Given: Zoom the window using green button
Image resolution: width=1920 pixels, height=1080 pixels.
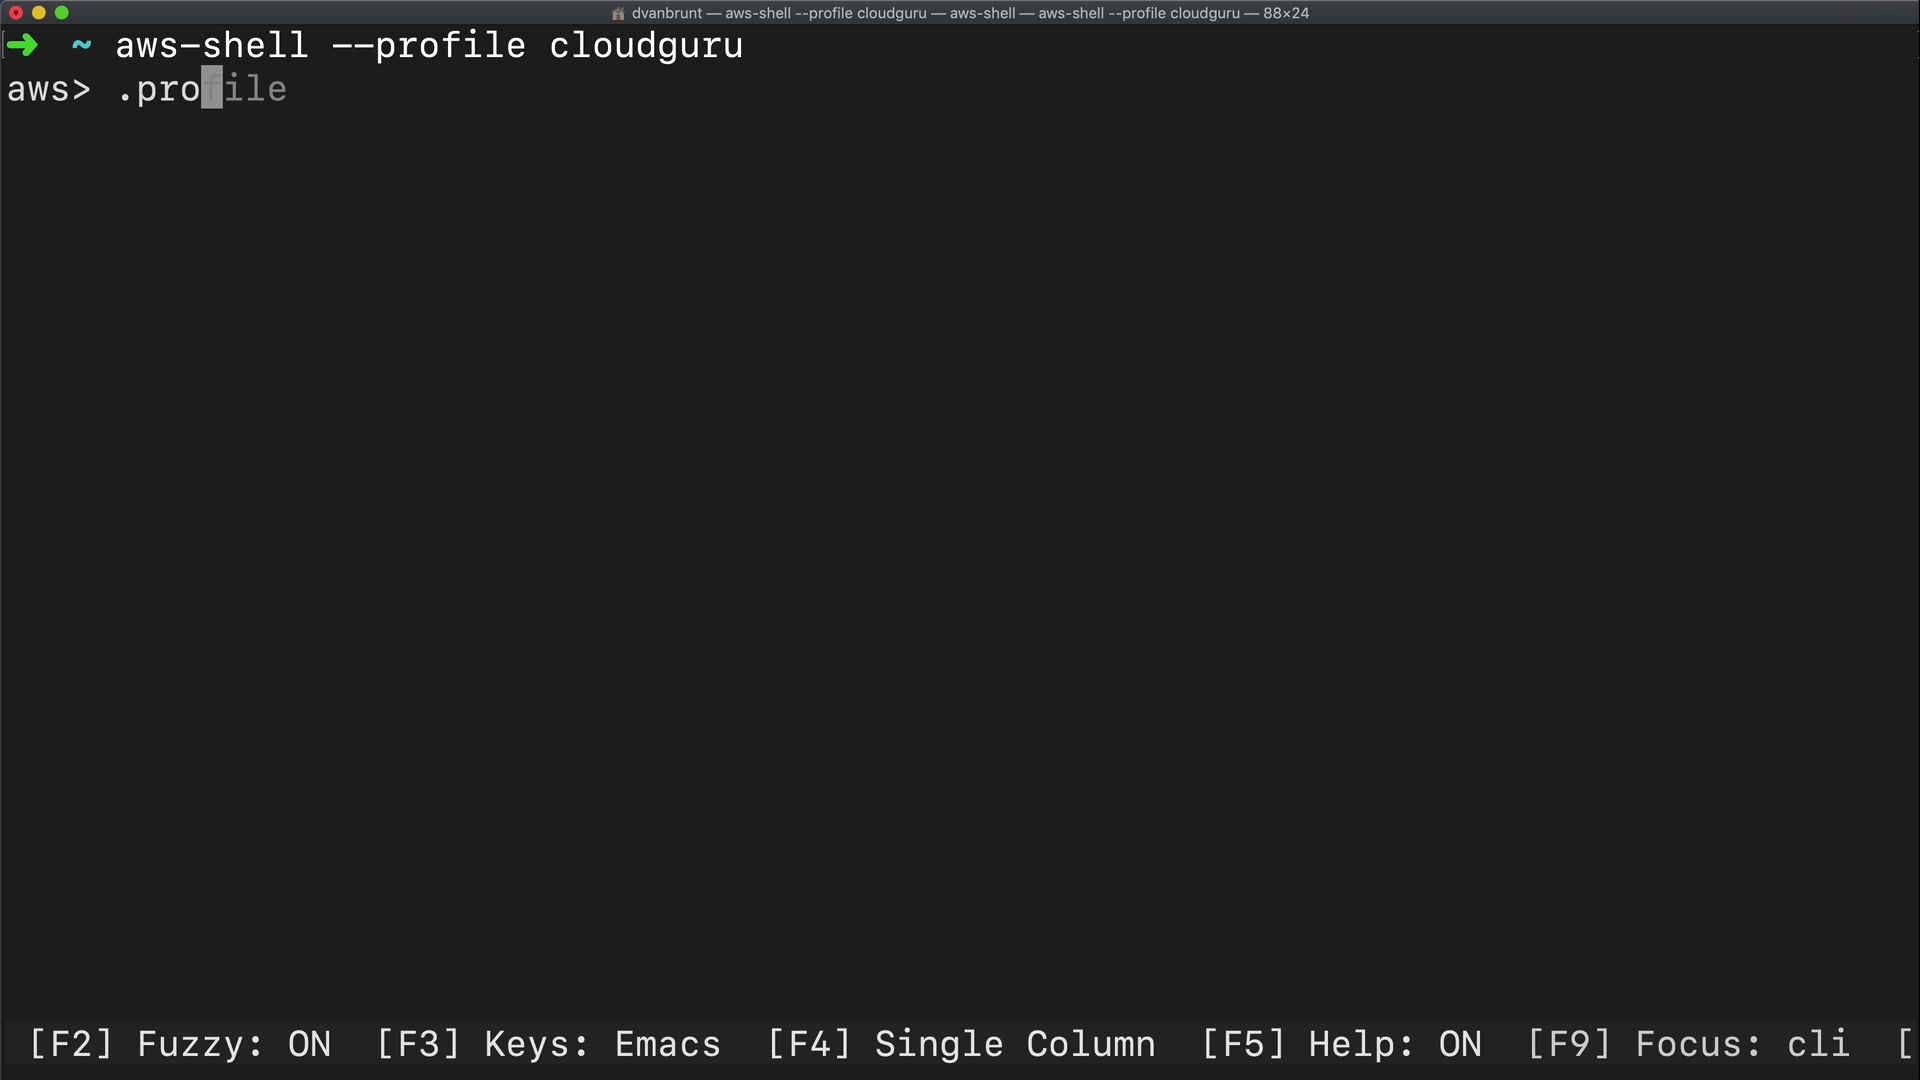Looking at the screenshot, I should (x=62, y=13).
